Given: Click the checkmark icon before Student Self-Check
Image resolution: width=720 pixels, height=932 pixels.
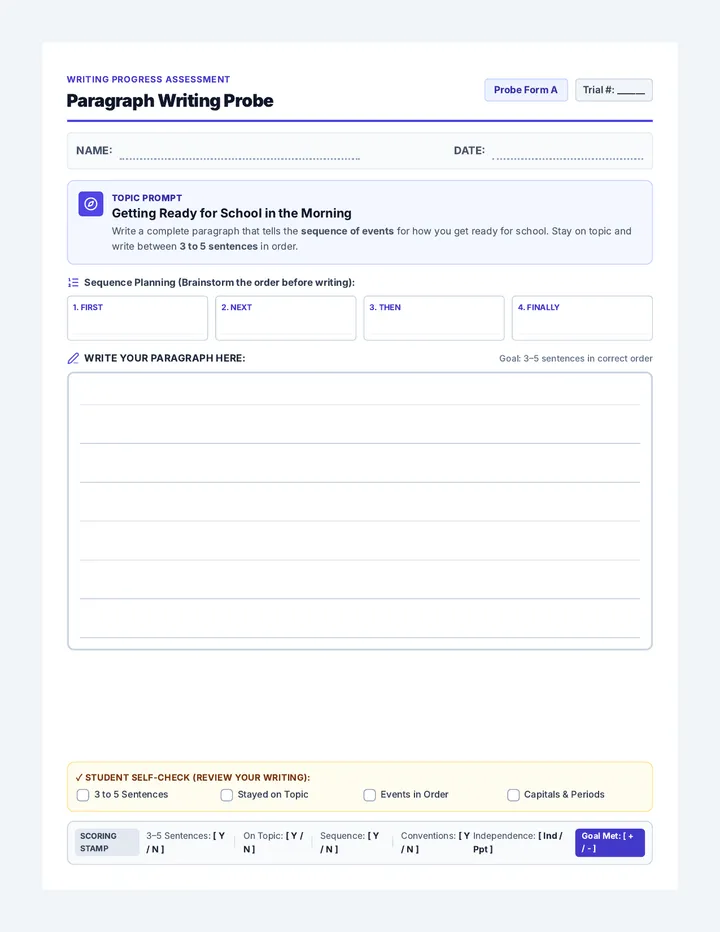Looking at the screenshot, I should 78,777.
